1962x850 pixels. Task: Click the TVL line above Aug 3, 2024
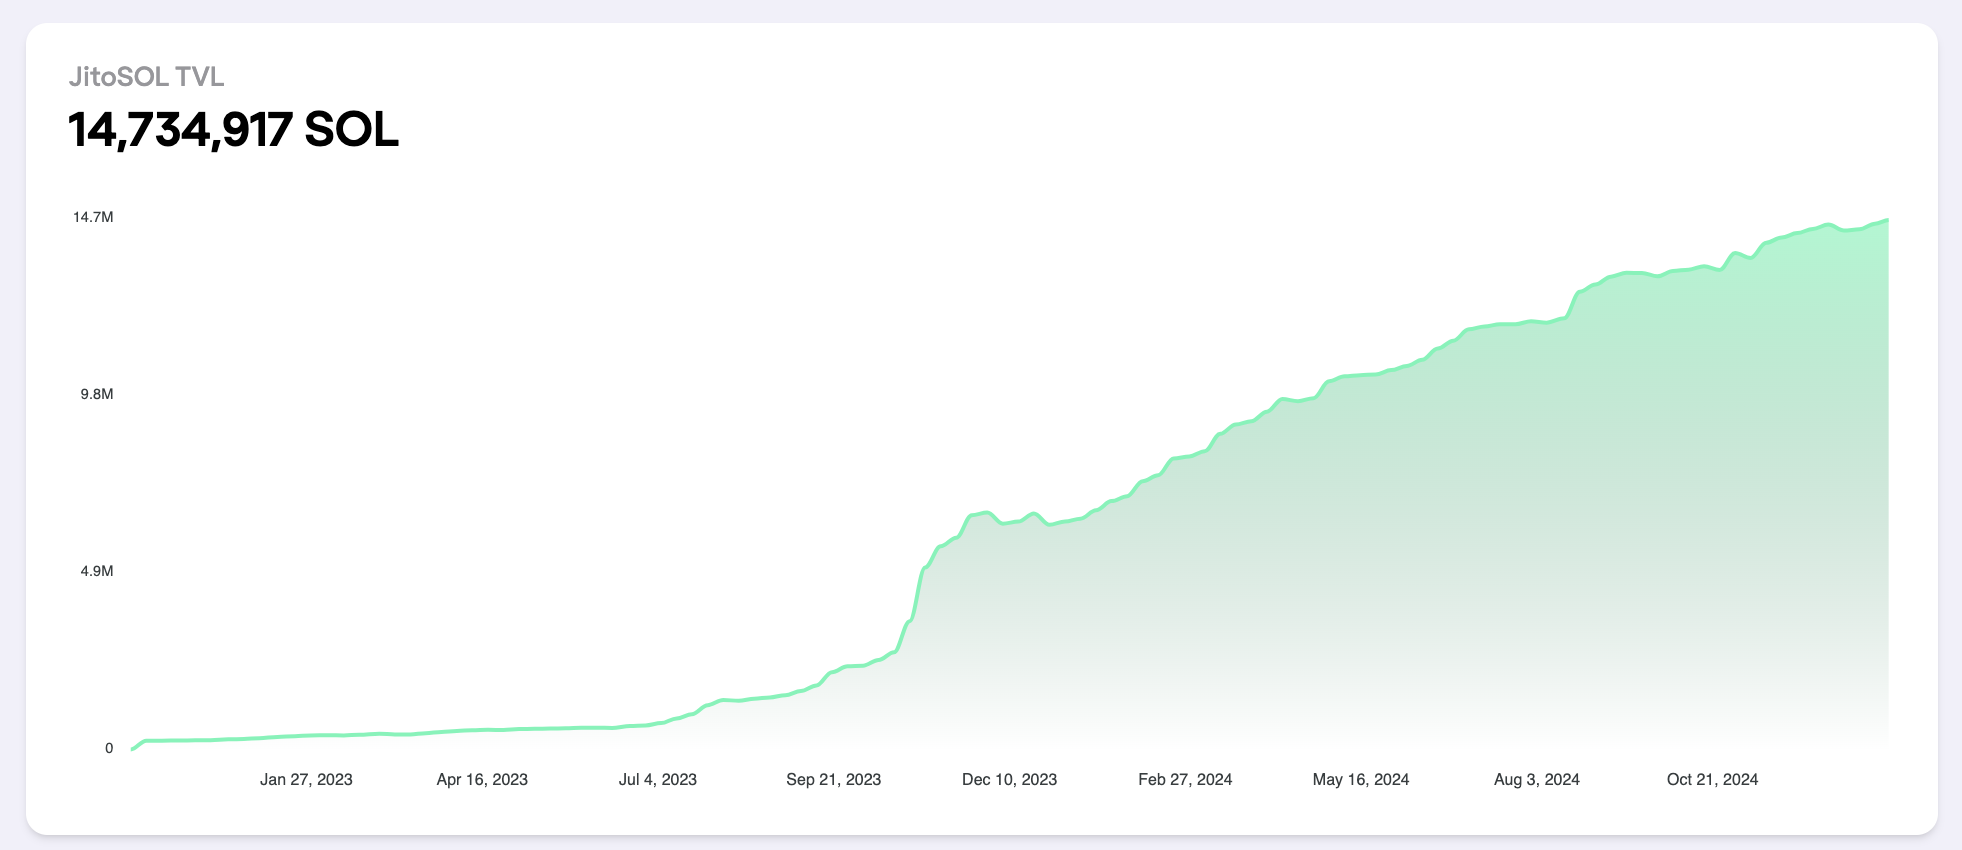[x=1536, y=322]
